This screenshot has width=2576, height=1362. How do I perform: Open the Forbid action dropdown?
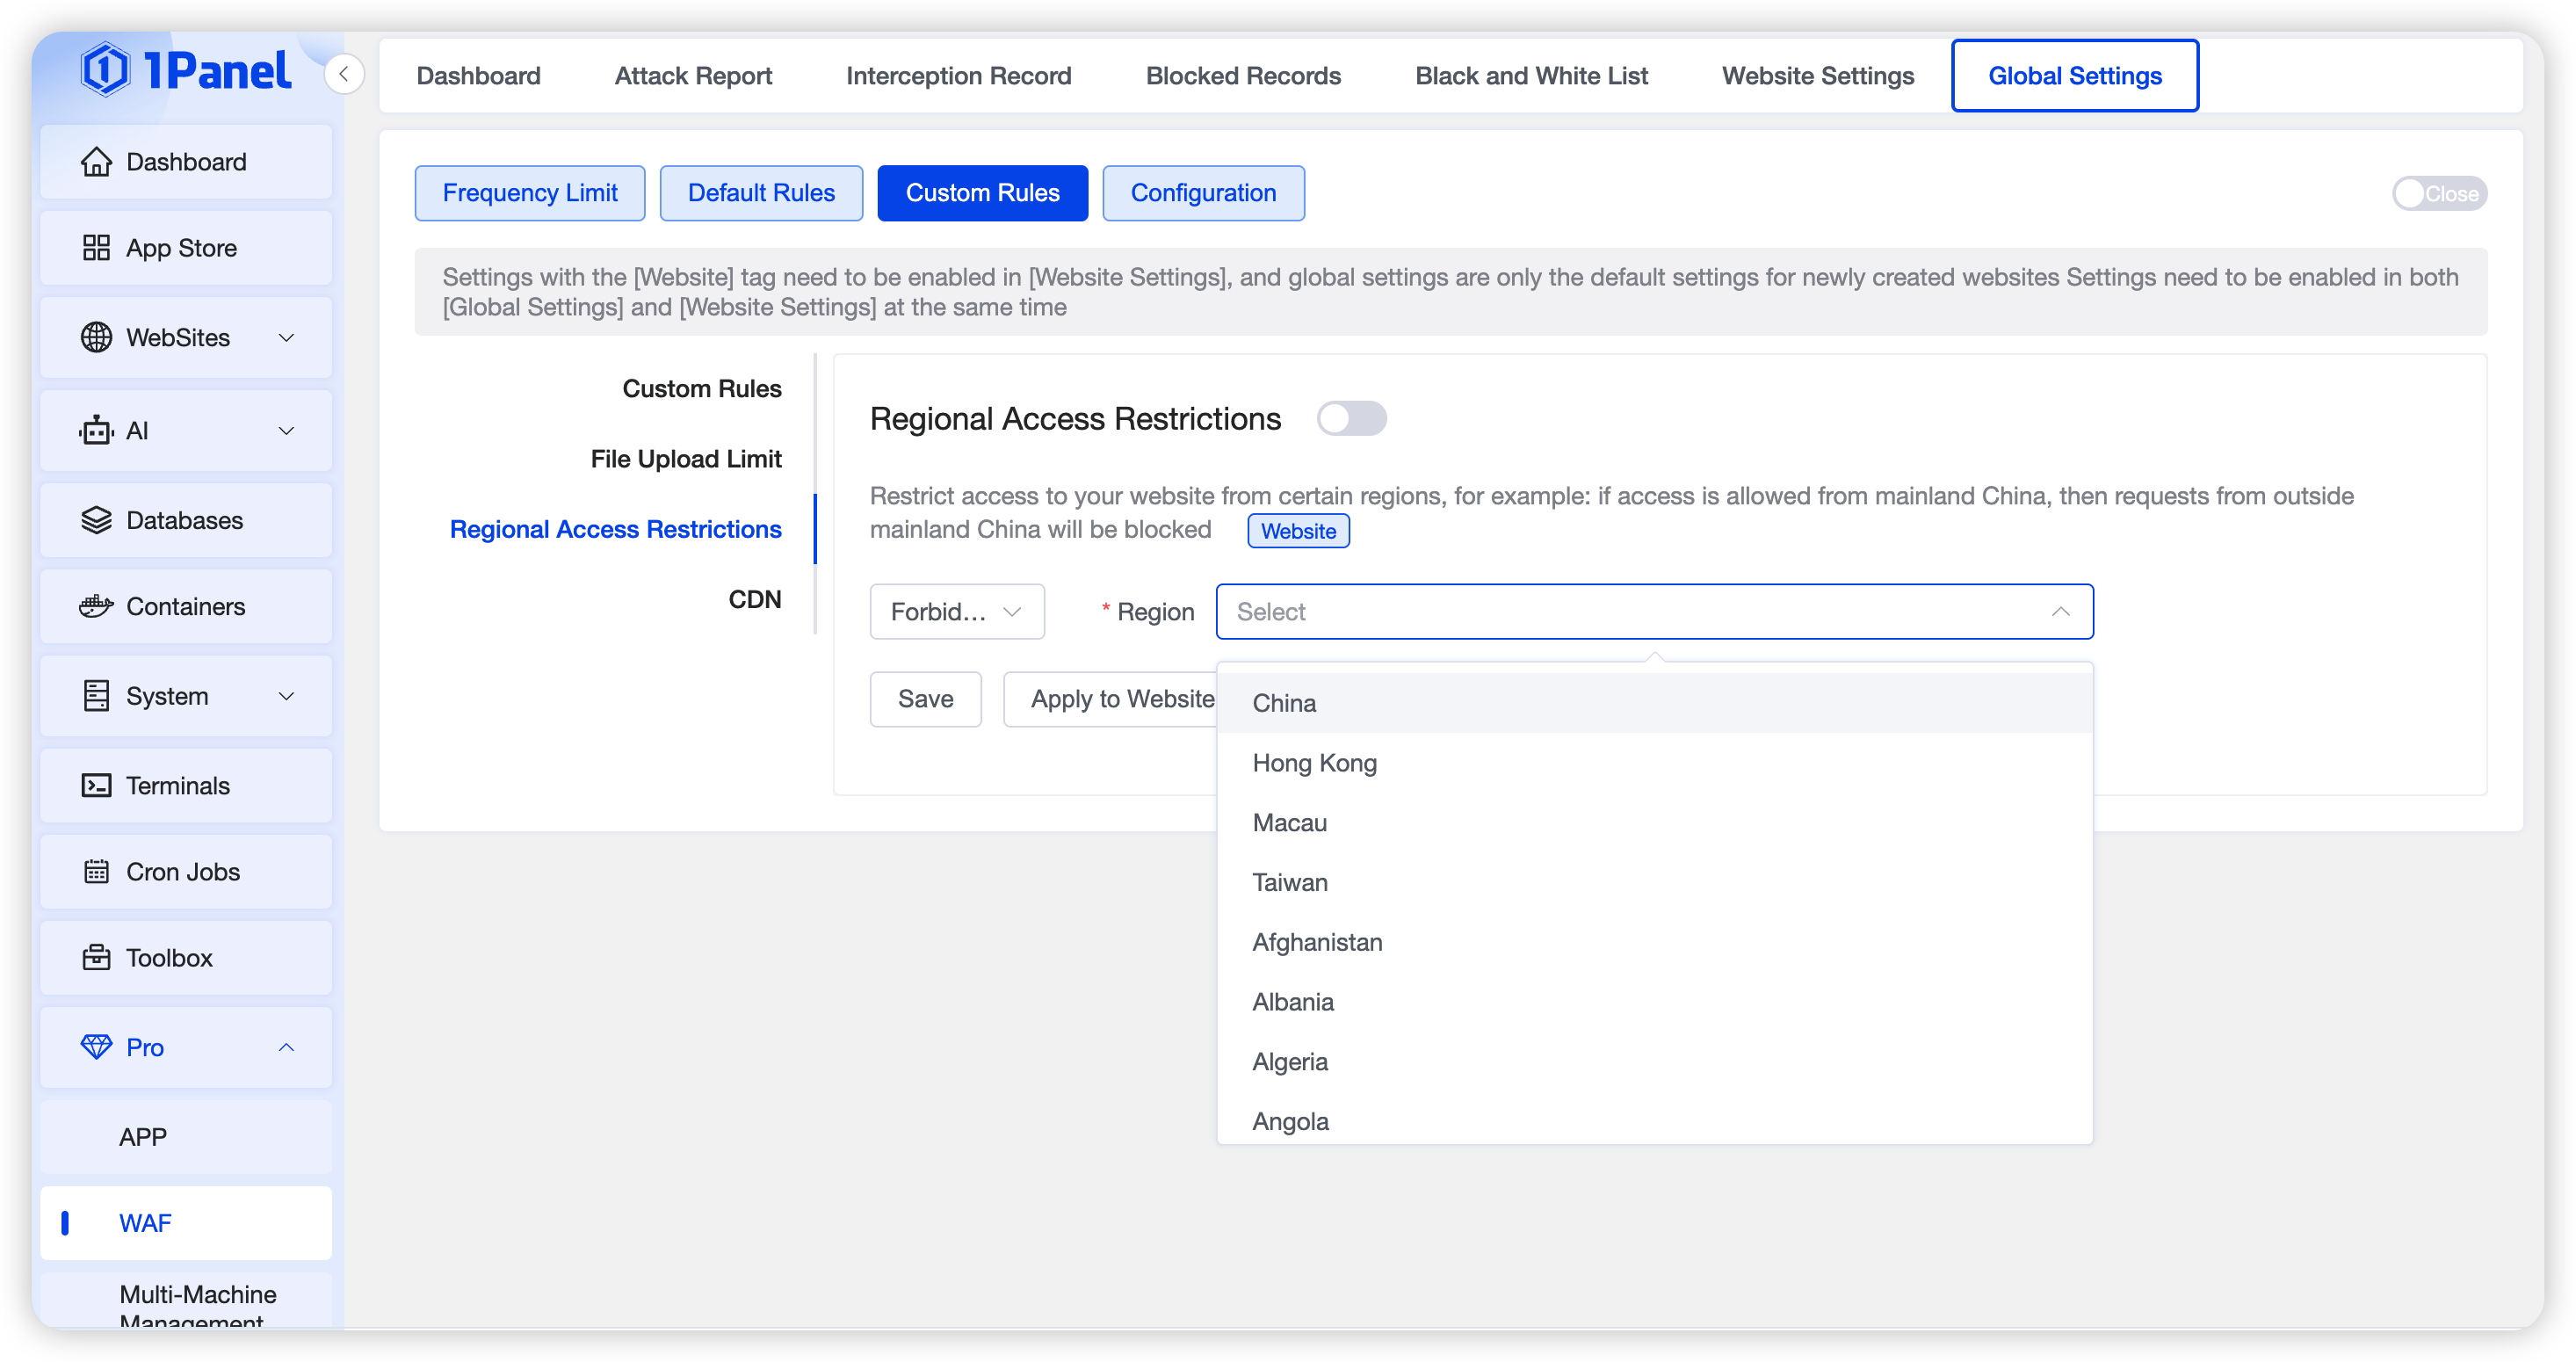pos(956,611)
